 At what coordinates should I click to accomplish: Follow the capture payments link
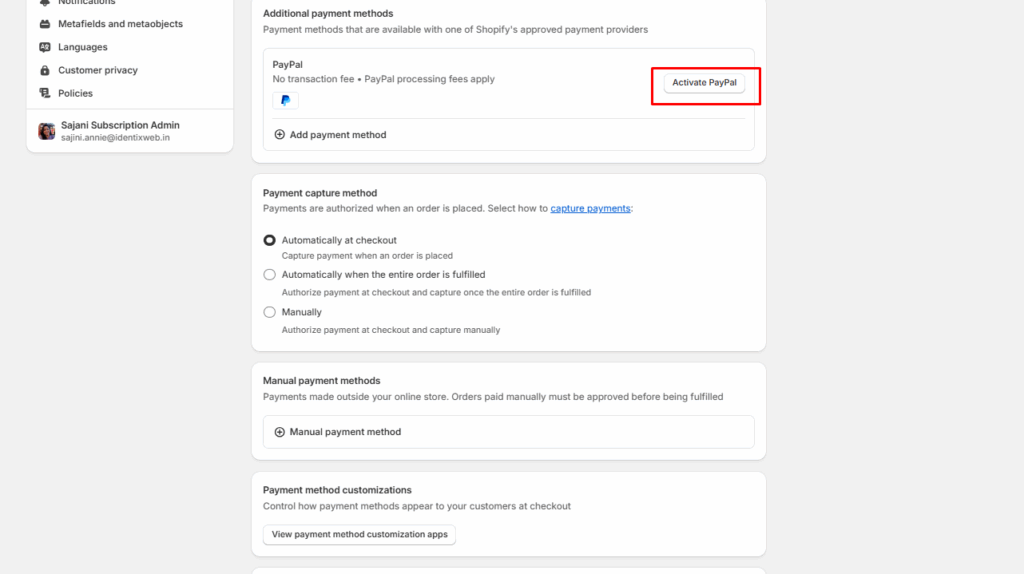[590, 209]
